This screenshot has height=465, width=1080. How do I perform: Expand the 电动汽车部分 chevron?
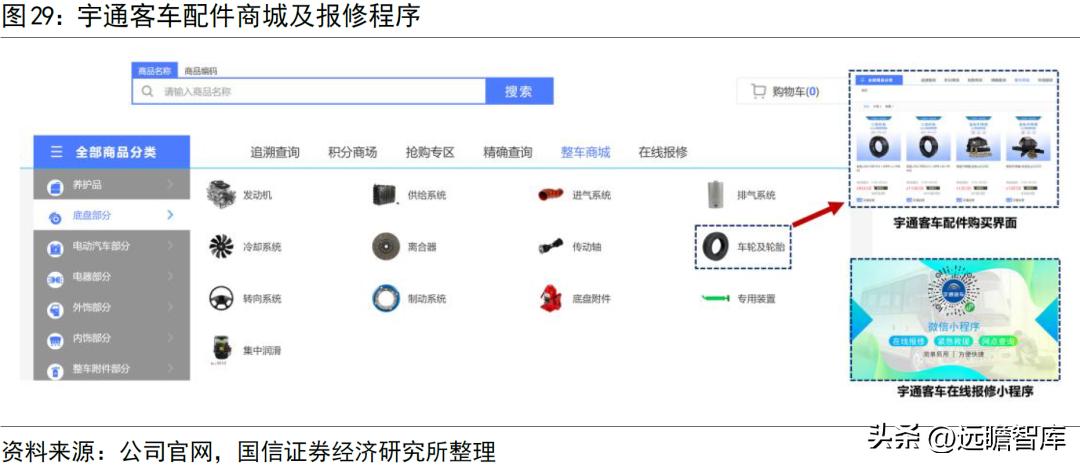pos(170,246)
